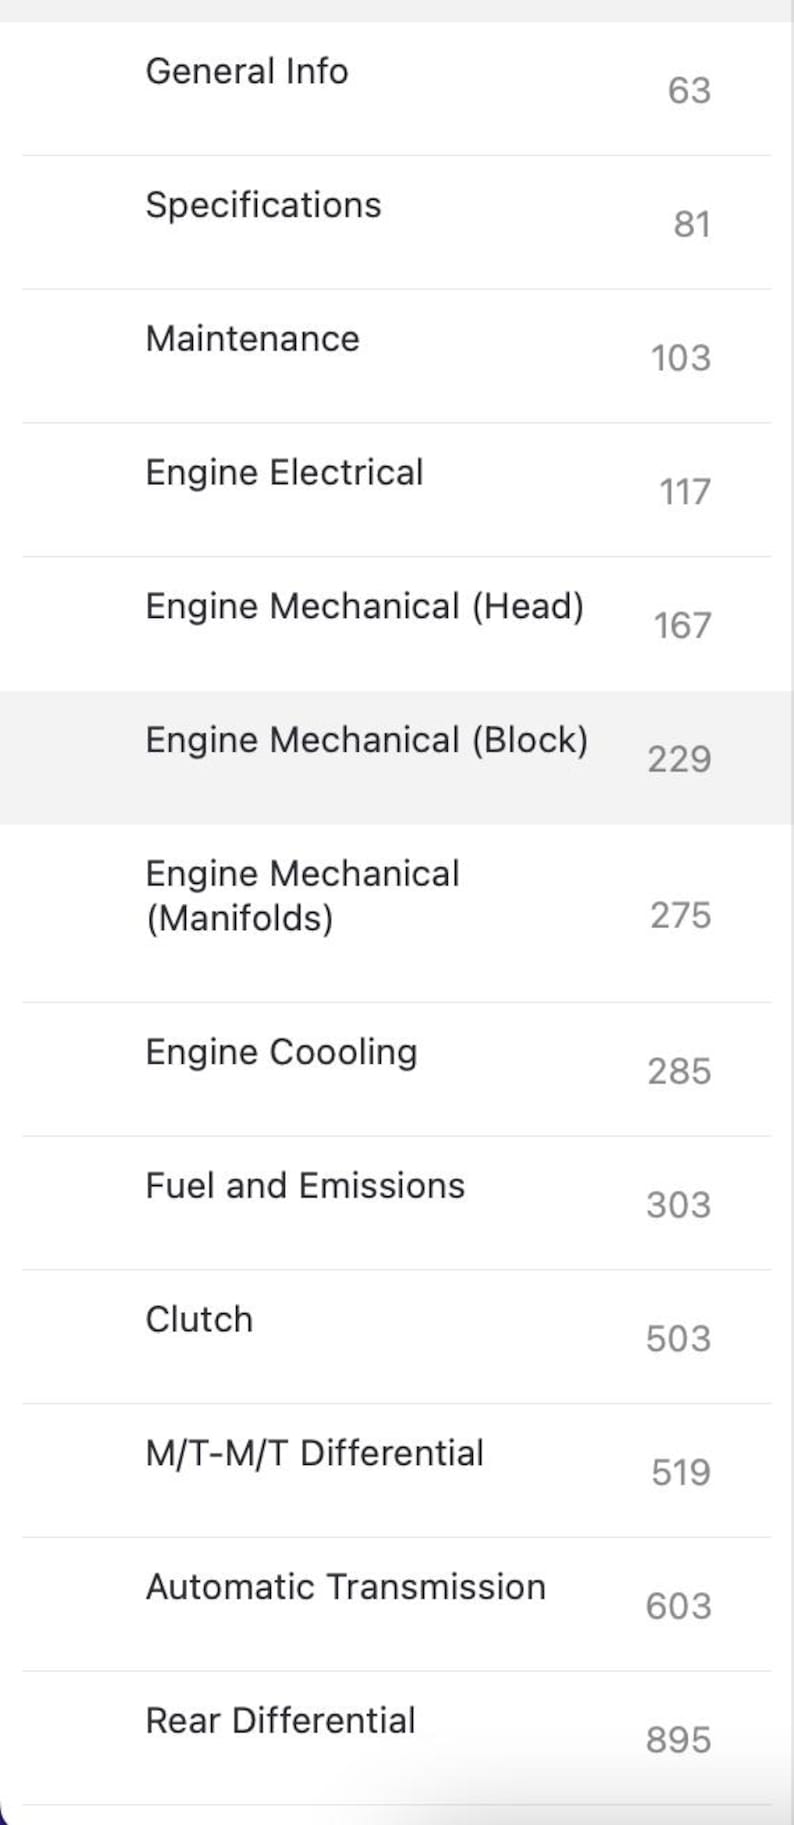Viewport: 794px width, 1825px height.
Task: Select the Maintenance entry
Action: (252, 339)
